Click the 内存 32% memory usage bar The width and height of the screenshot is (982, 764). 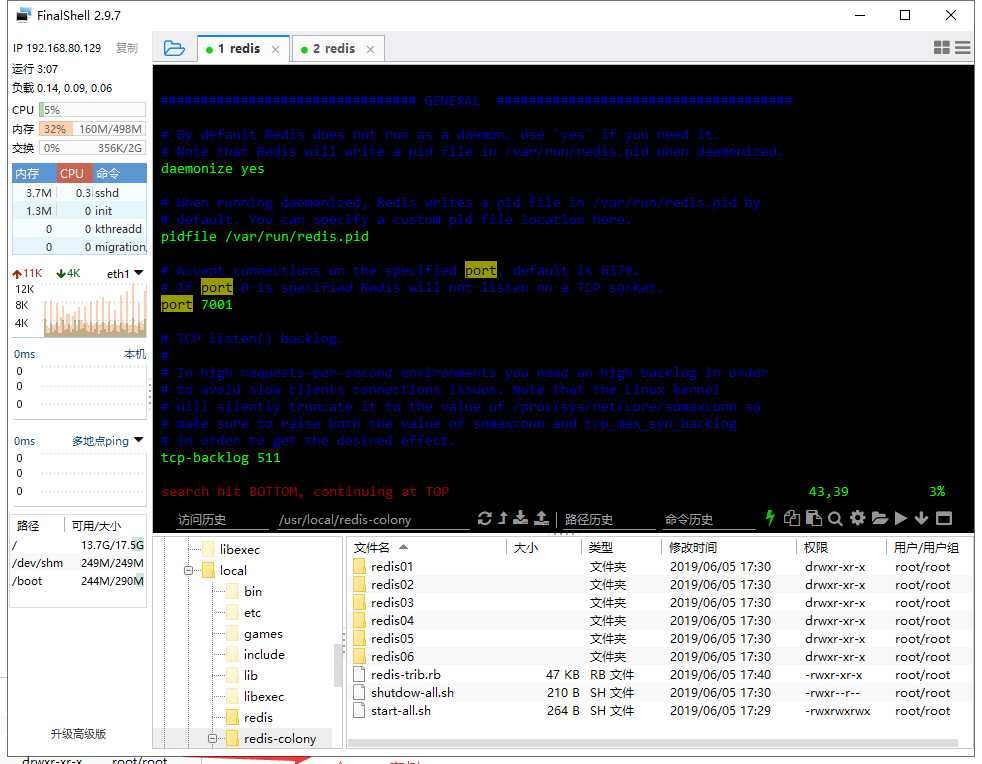click(92, 129)
